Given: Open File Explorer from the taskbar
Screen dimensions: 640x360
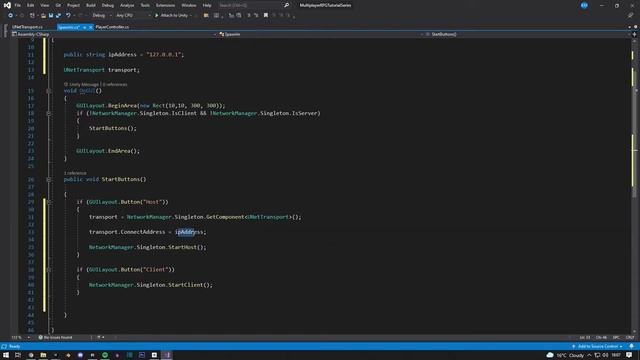Looking at the screenshot, I should click(x=43, y=355).
